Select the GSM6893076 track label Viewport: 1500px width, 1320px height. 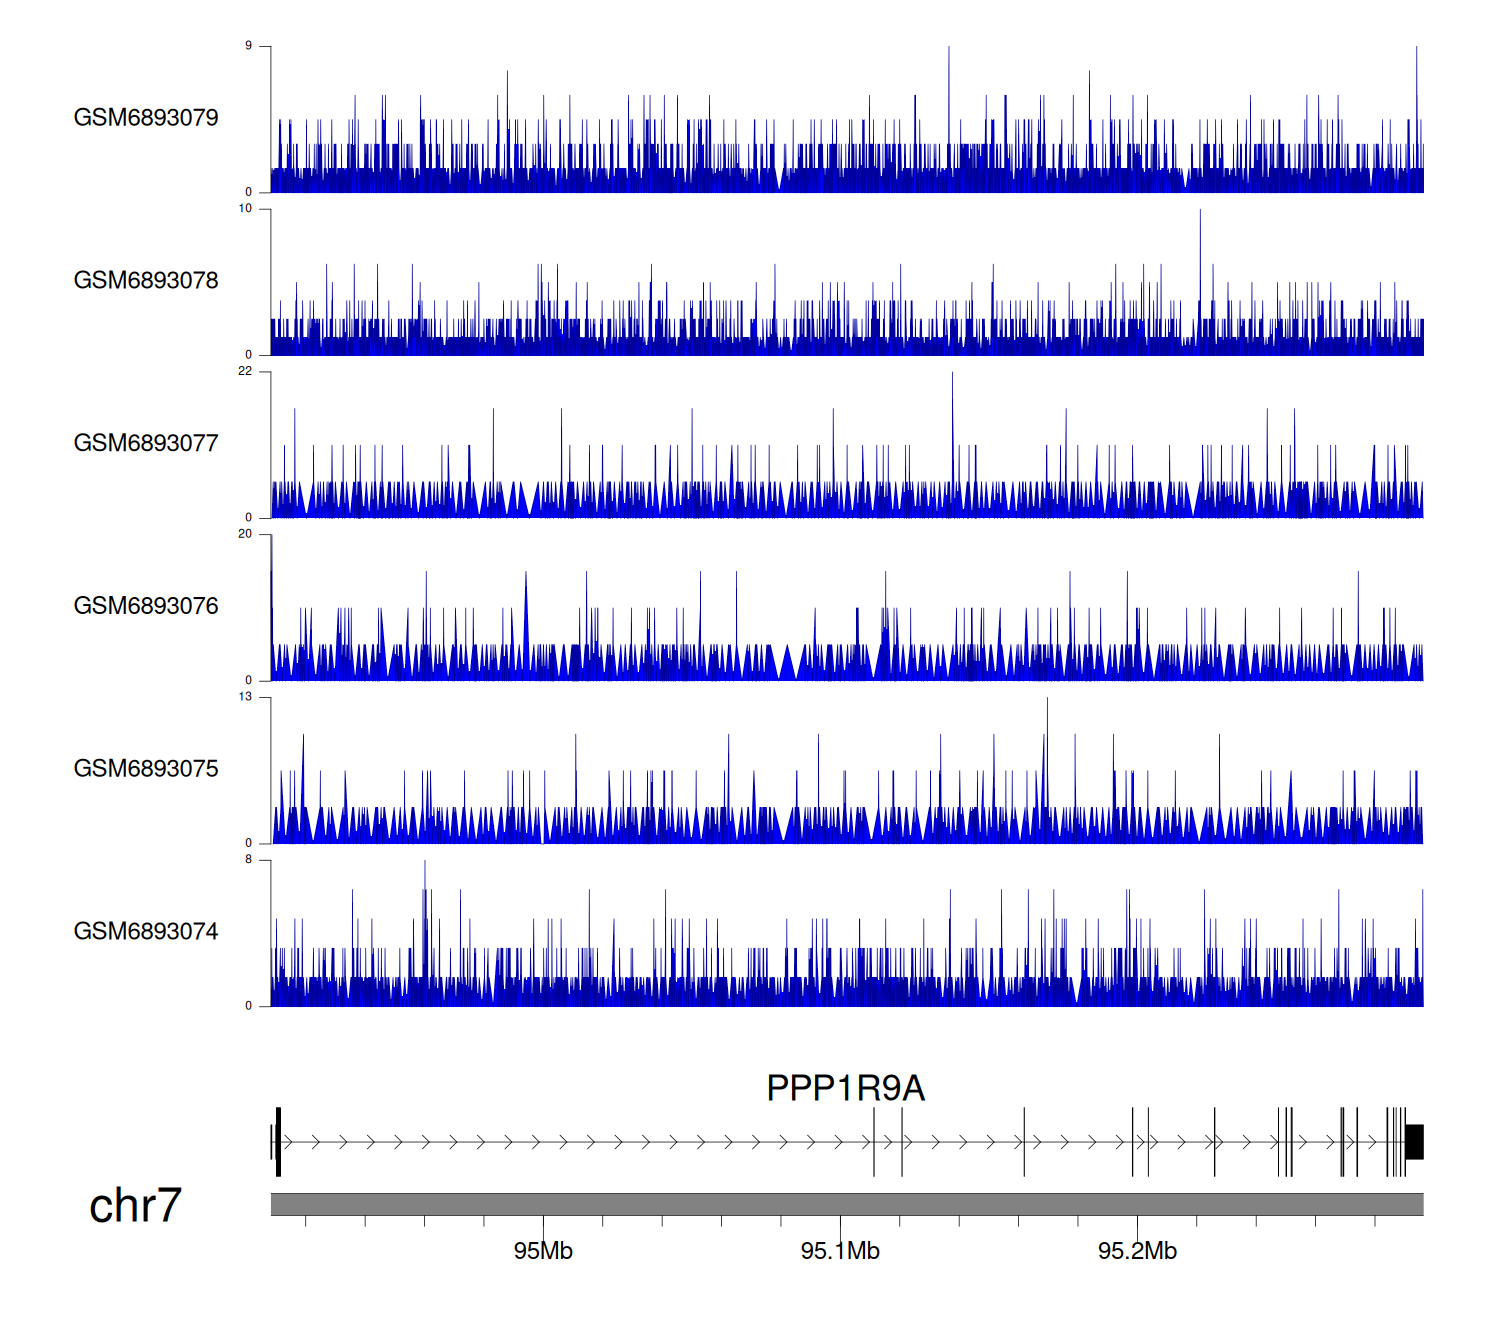point(146,606)
